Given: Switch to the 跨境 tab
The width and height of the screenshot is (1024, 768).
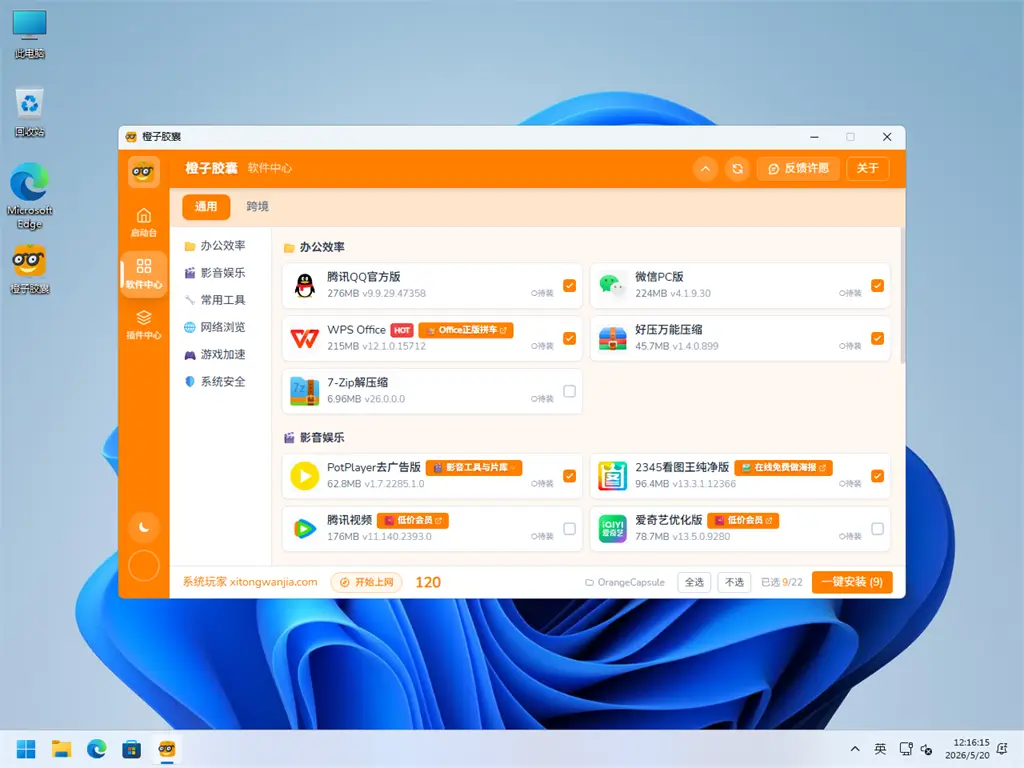Looking at the screenshot, I should pos(257,206).
